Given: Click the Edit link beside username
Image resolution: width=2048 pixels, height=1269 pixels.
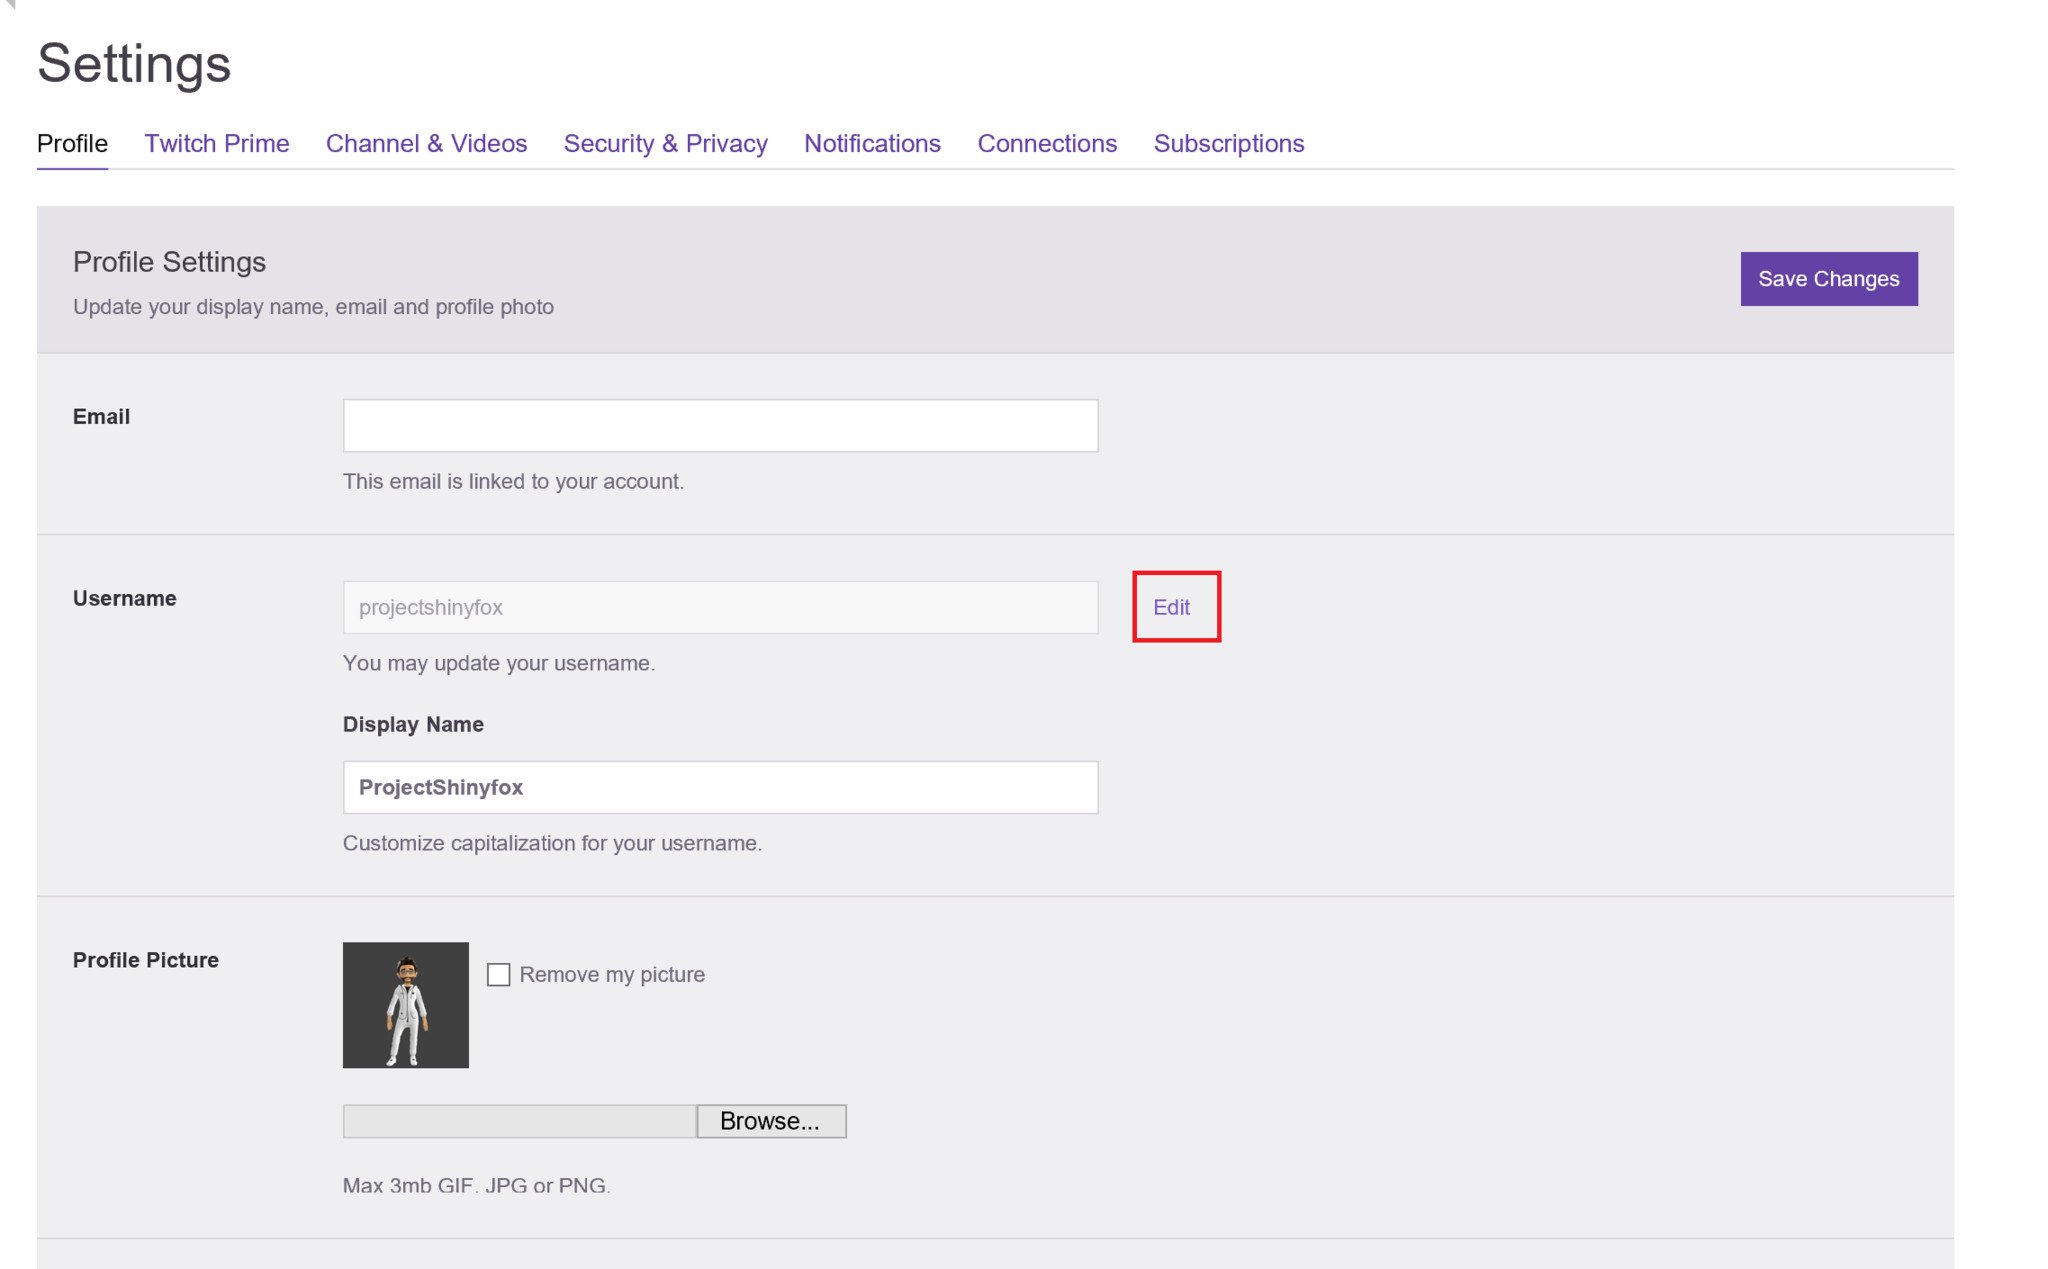Looking at the screenshot, I should (1171, 607).
